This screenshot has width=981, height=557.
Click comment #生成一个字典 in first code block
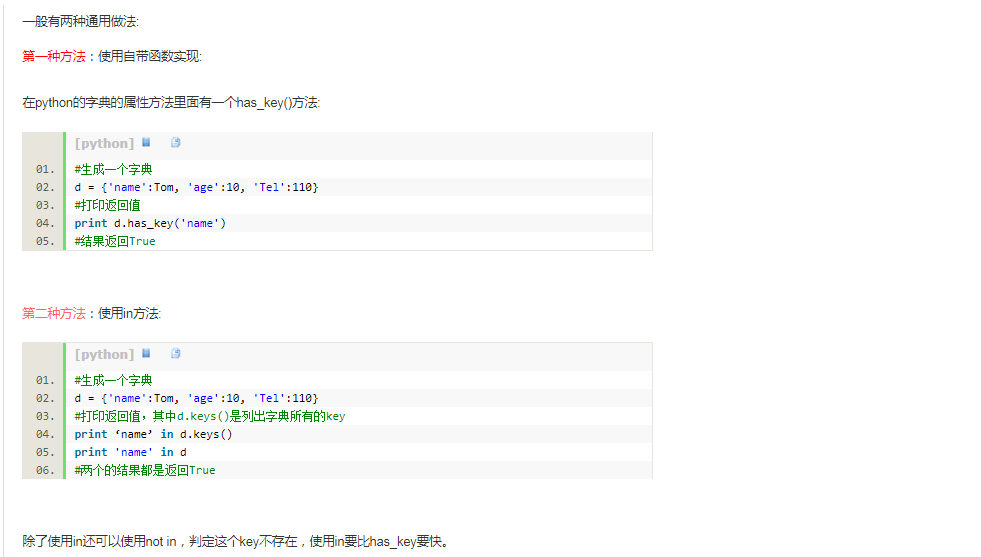click(x=113, y=169)
